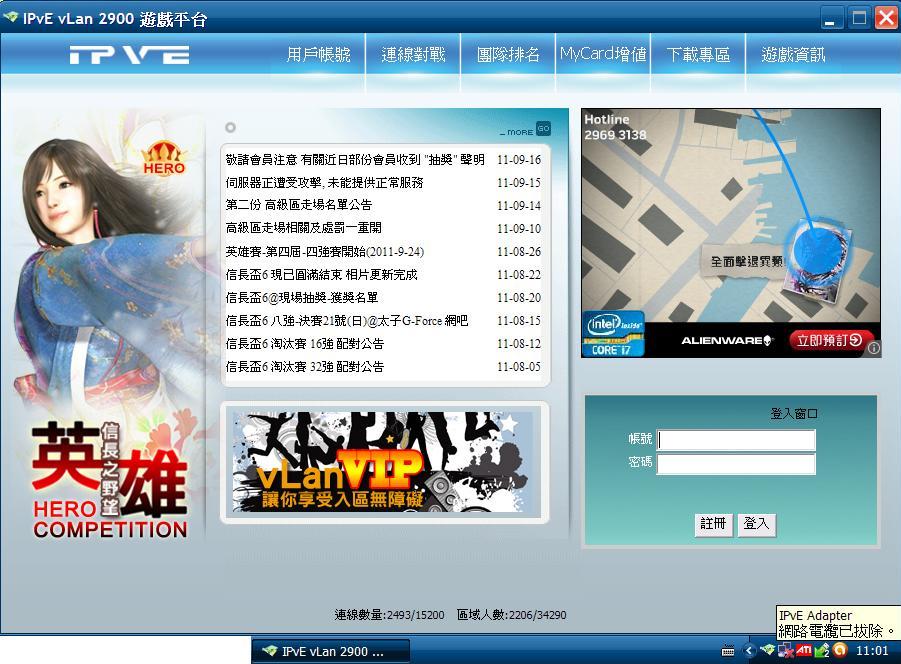This screenshot has height=664, width=901.
Task: Click the ATI tray icon
Action: [804, 650]
